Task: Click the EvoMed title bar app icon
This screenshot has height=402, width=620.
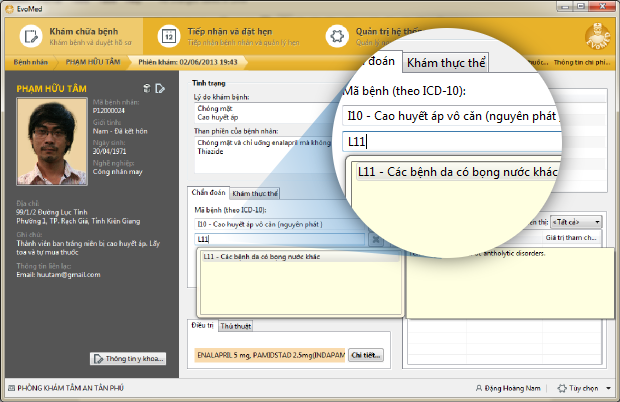Action: (x=9, y=9)
